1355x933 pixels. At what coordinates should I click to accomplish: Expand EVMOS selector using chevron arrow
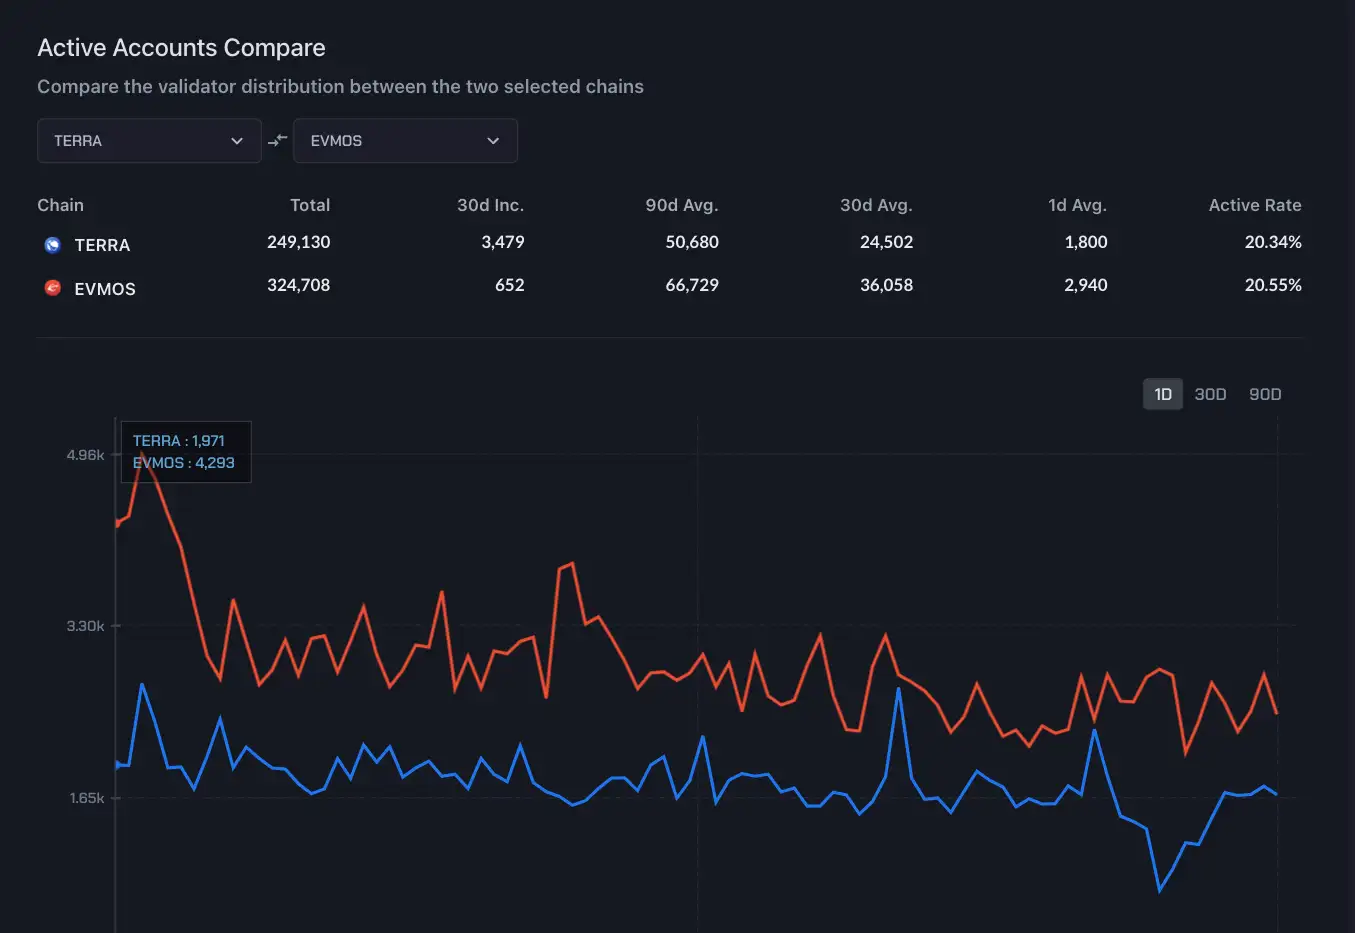[x=493, y=141]
